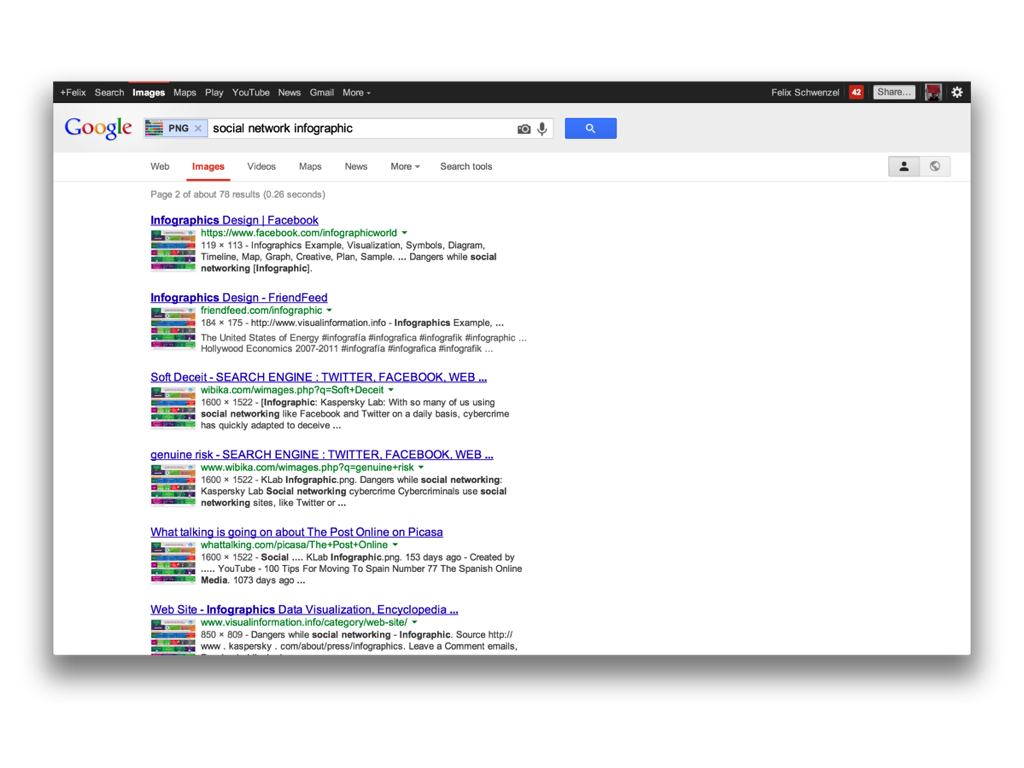This screenshot has height=768, width=1024.
Task: Click the search text input field
Action: point(360,129)
